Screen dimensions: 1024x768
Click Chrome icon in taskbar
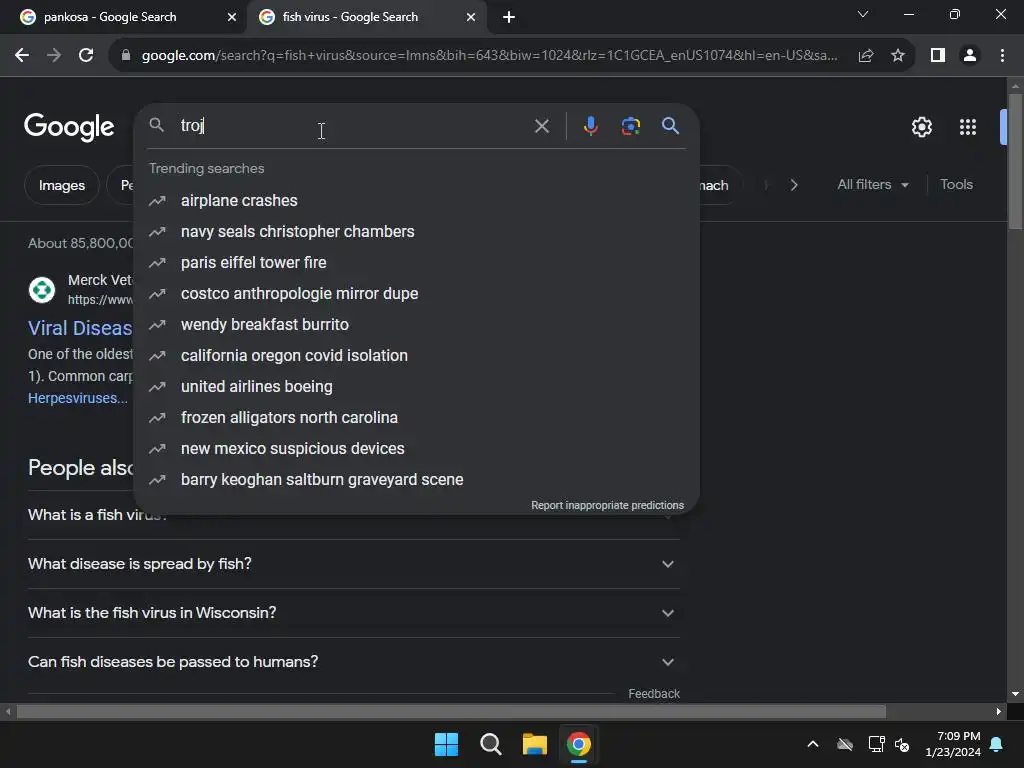[579, 744]
